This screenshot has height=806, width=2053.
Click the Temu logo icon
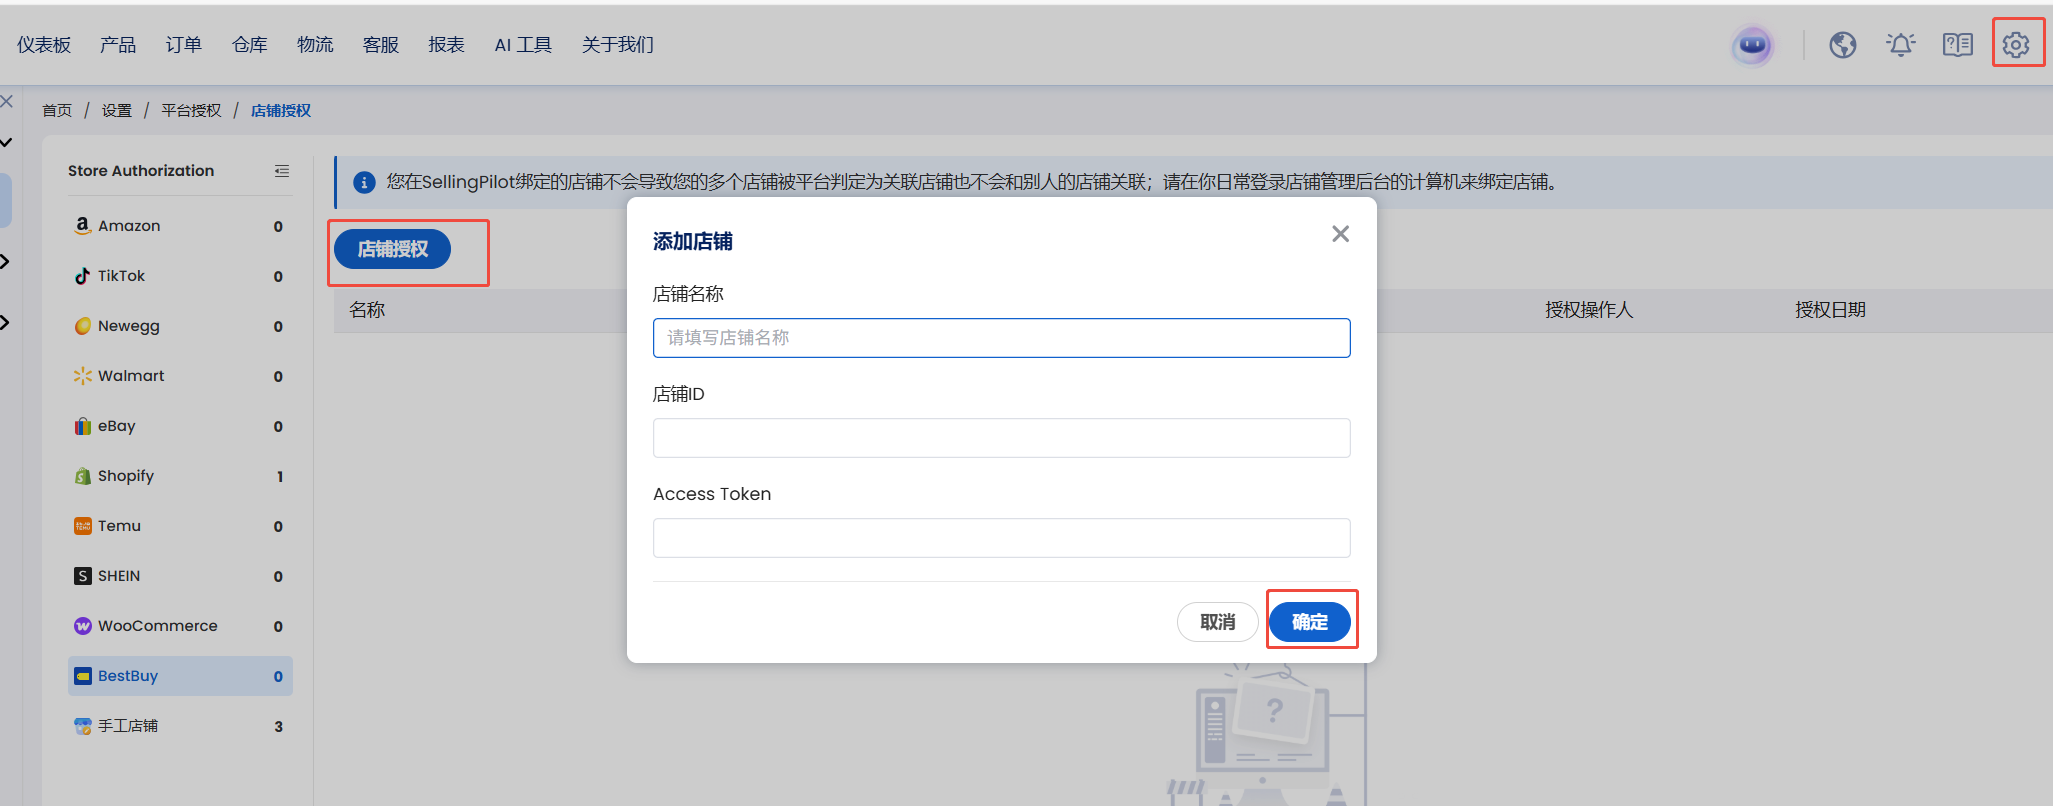(83, 526)
